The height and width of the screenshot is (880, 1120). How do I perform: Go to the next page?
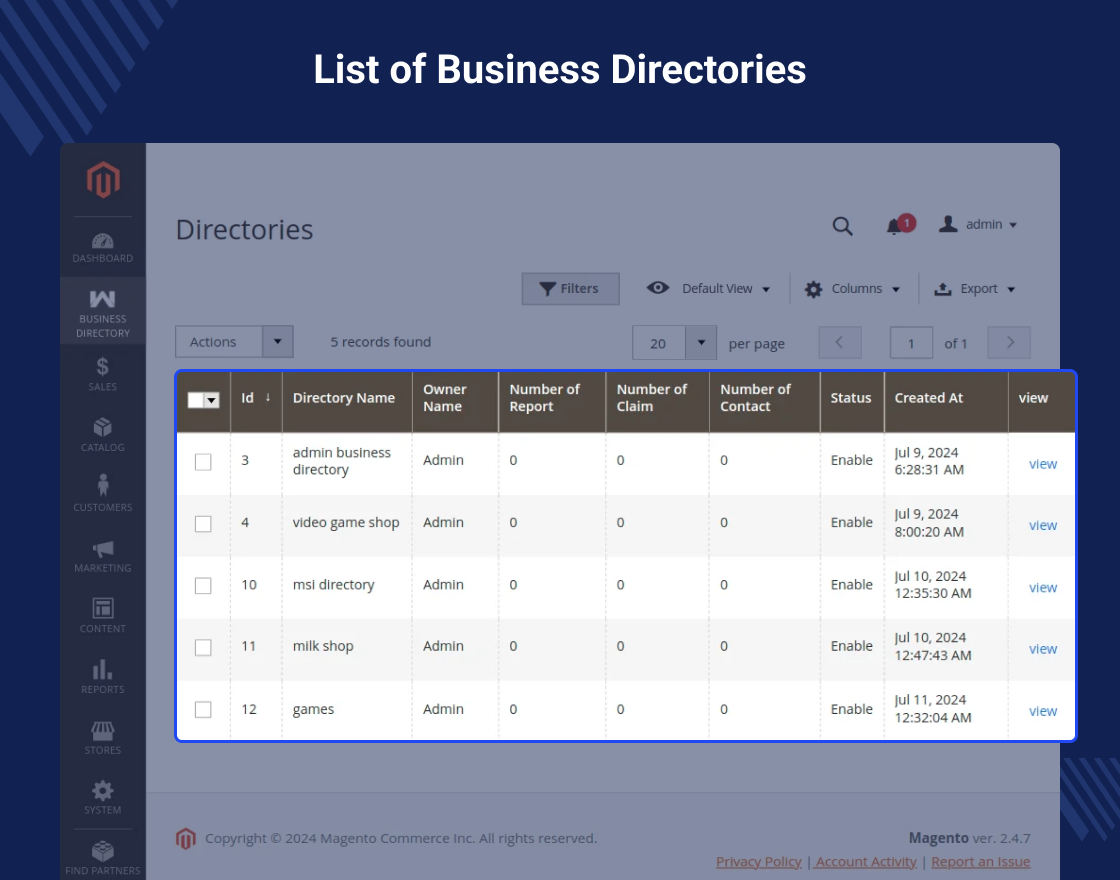[x=1009, y=343]
